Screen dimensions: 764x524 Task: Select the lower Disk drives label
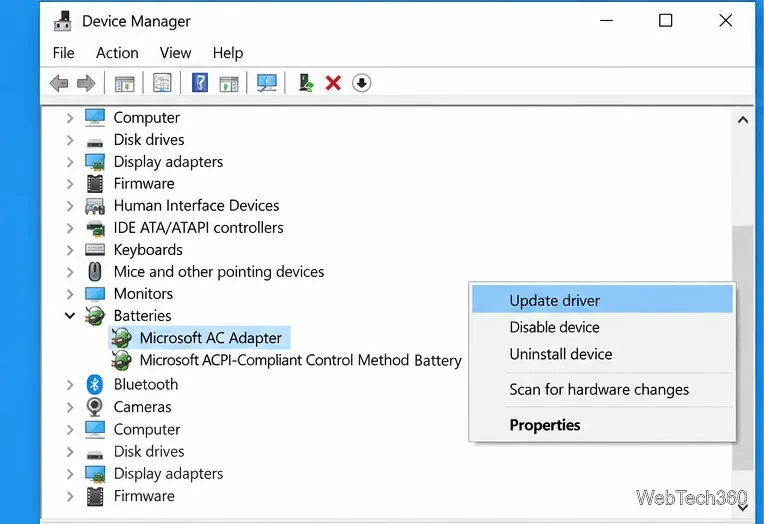pos(149,451)
